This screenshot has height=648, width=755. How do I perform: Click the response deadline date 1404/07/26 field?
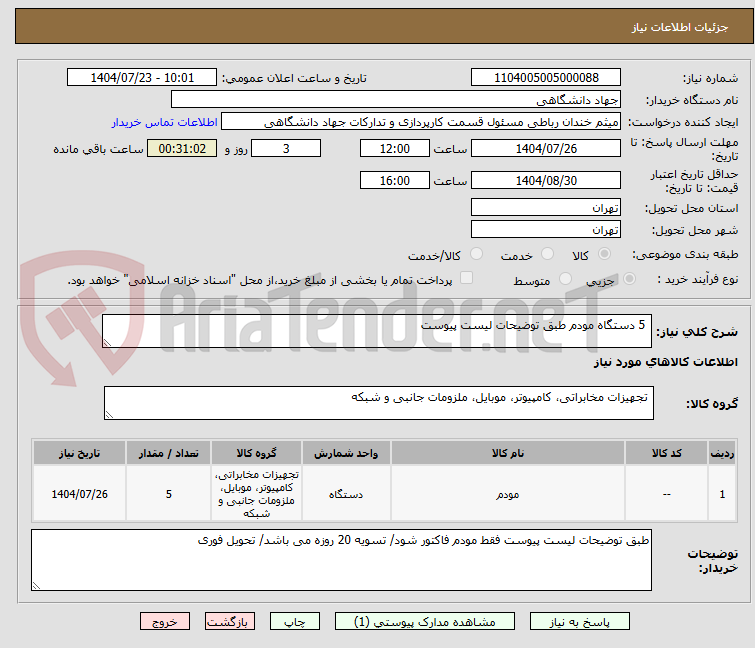pos(546,148)
